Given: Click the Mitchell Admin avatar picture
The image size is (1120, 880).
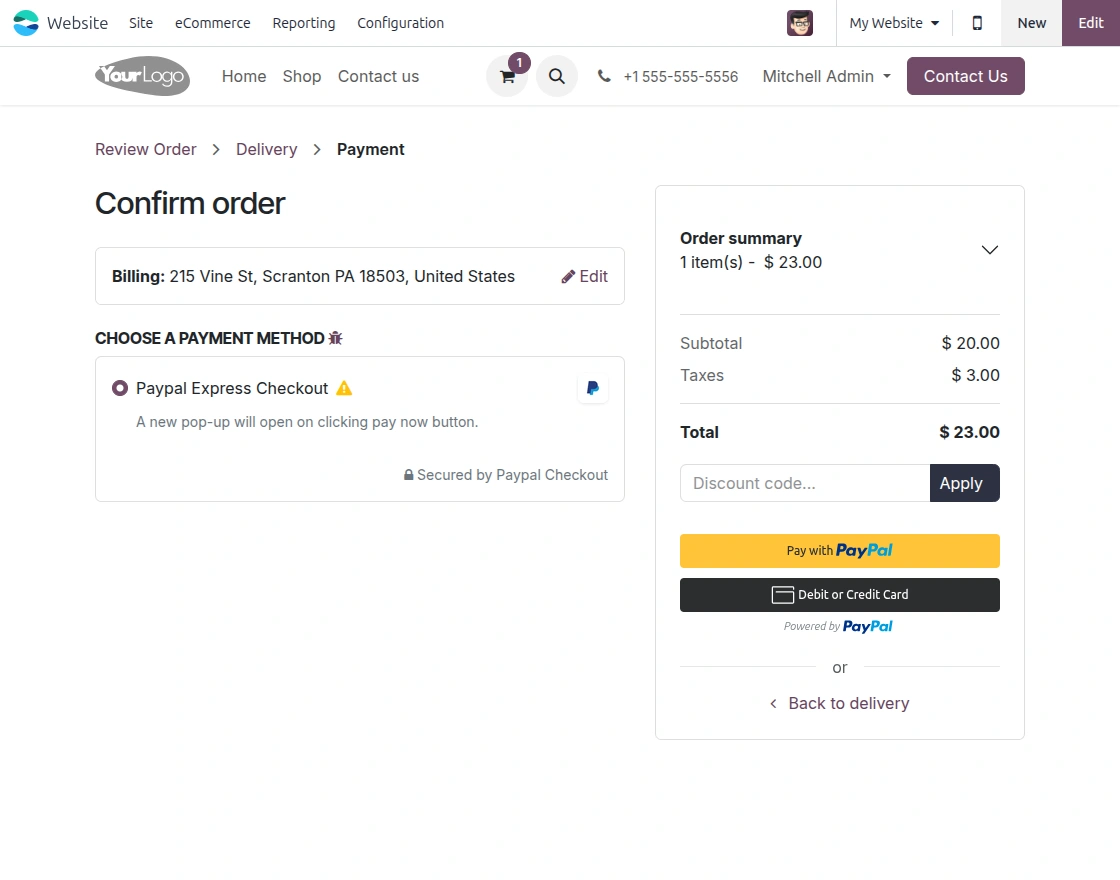Looking at the screenshot, I should pos(800,22).
